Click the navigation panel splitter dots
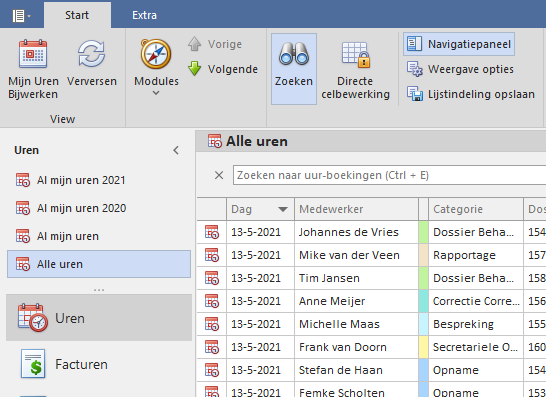This screenshot has height=397, width=546. click(99, 290)
